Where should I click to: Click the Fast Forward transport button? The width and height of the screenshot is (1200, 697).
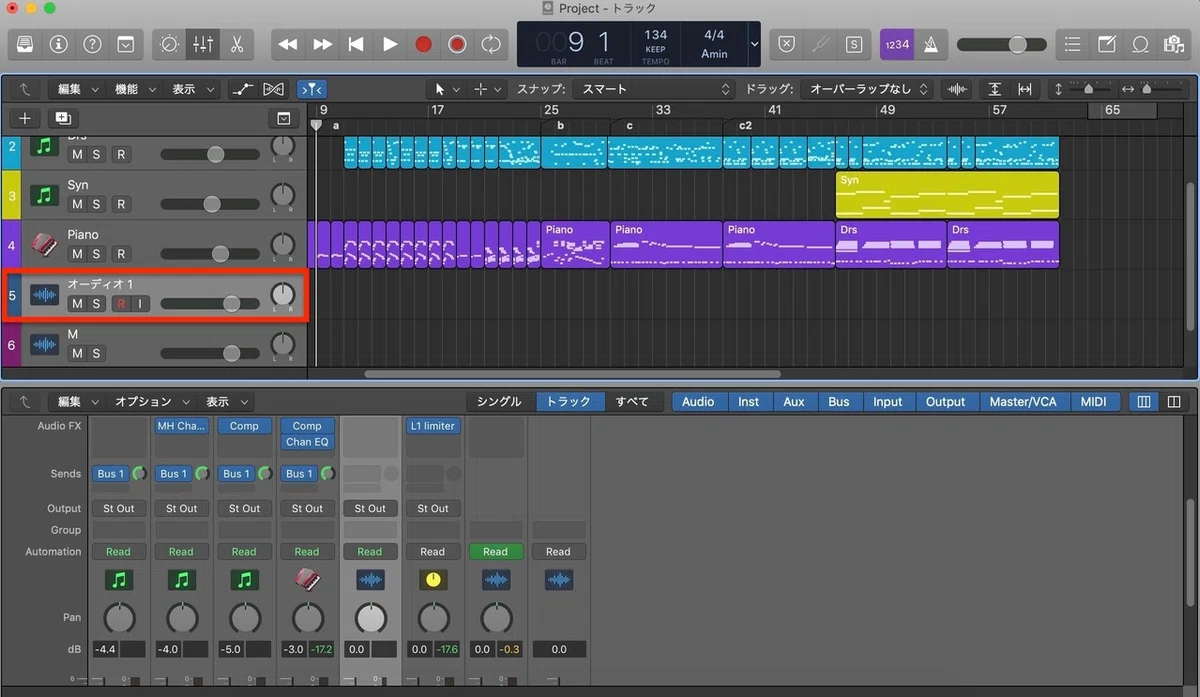click(x=322, y=44)
